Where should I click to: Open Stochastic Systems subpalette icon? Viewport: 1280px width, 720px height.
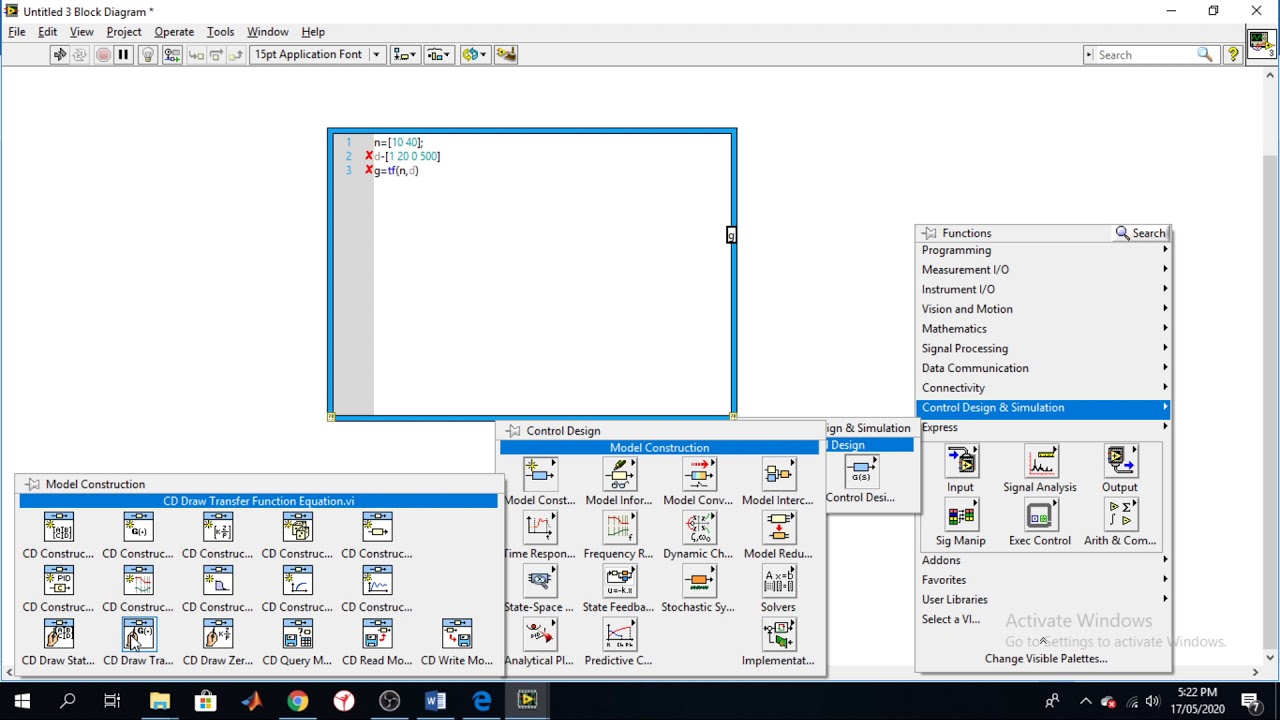698,581
